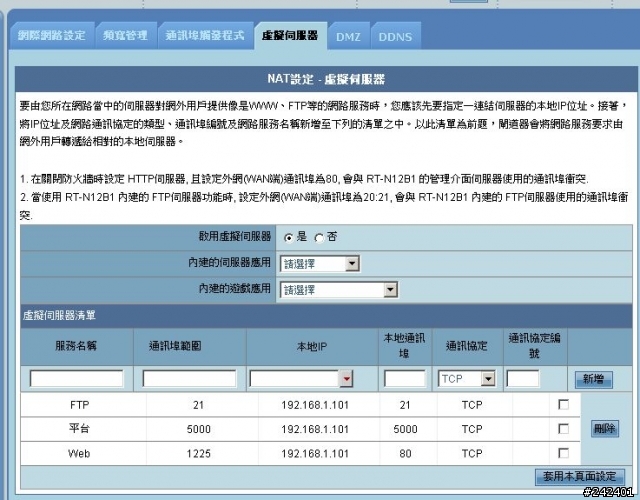This screenshot has width=640, height=500.
Task: Click the 服務名稱 input field
Action: pos(76,378)
